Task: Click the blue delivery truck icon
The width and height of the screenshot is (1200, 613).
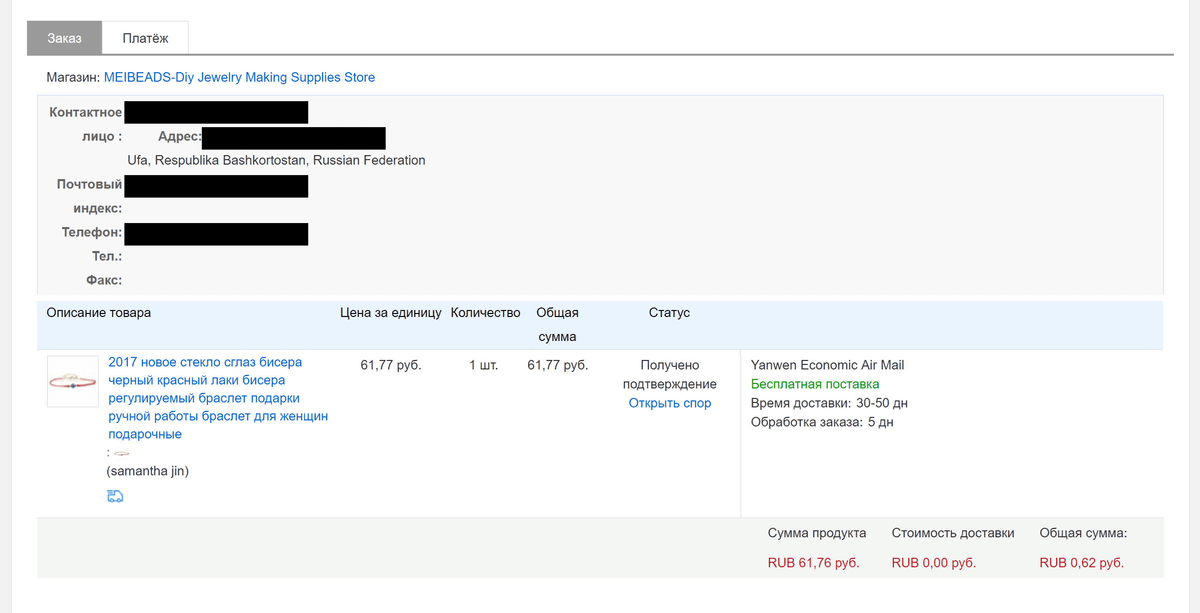Action: 115,496
